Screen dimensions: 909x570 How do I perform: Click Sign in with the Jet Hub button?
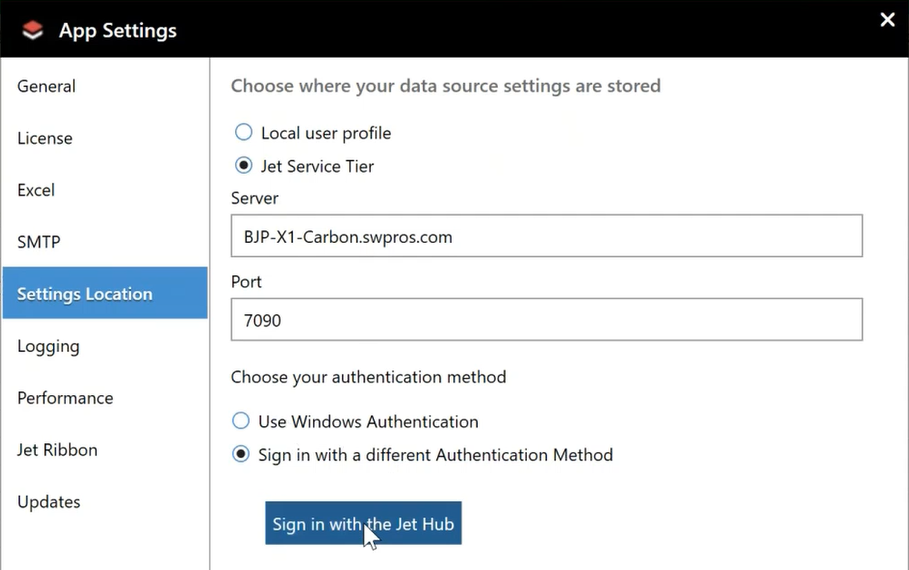point(363,523)
